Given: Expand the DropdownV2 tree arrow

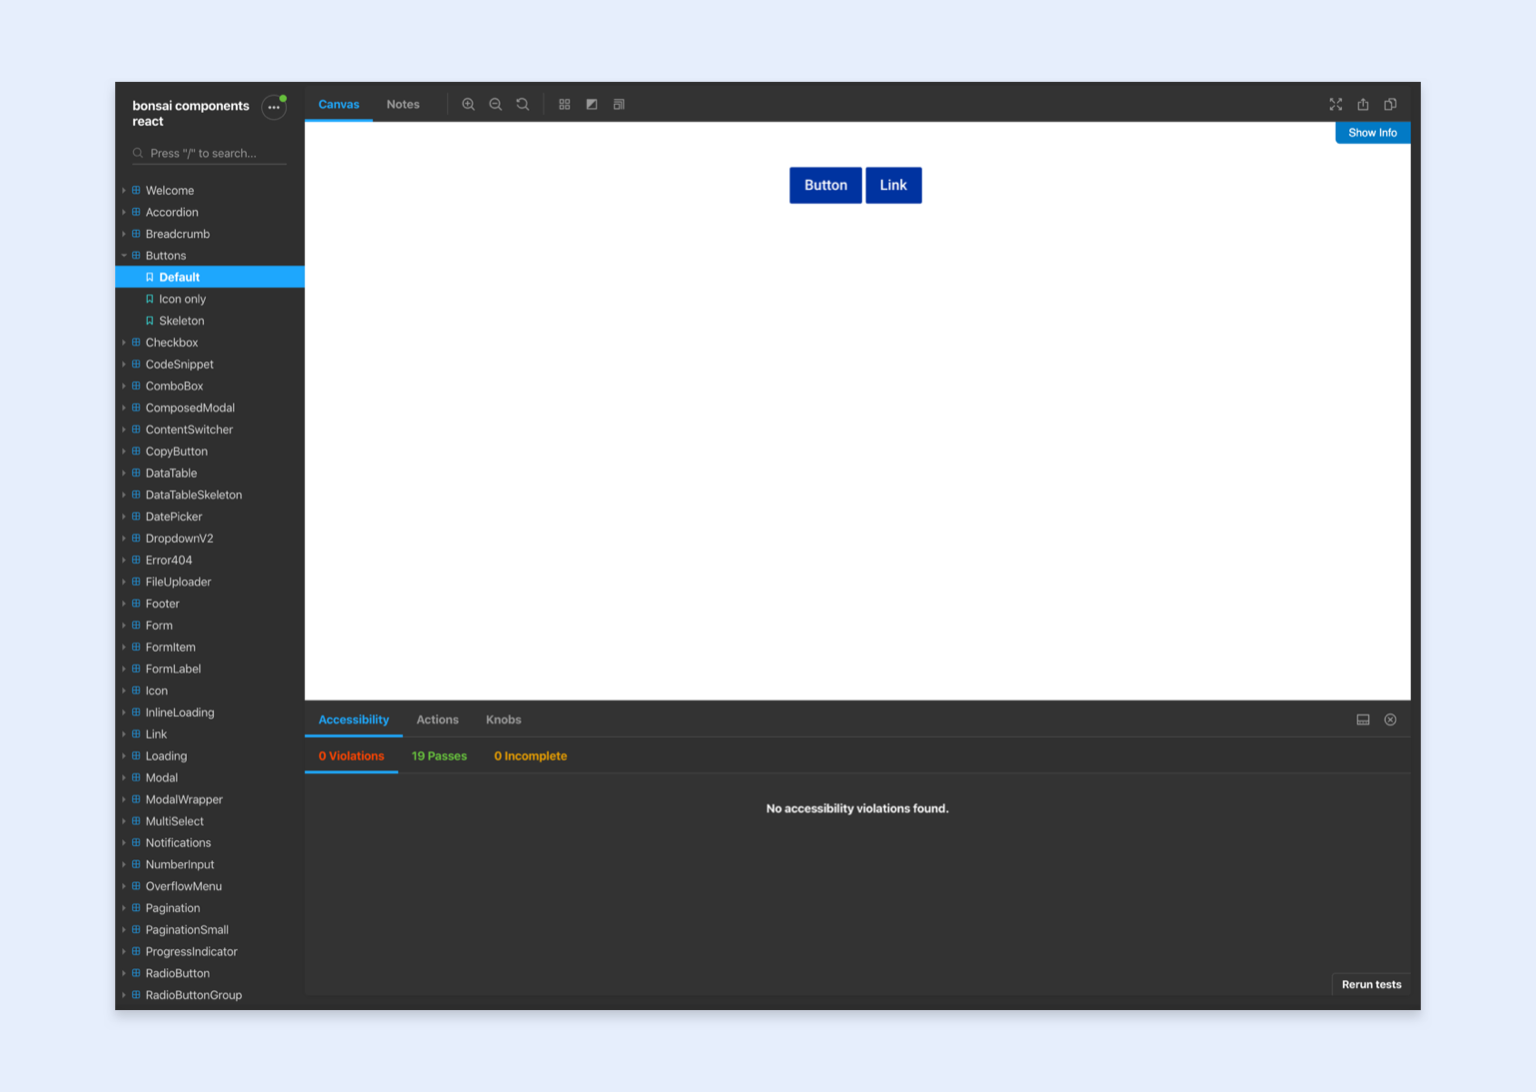Looking at the screenshot, I should click(x=124, y=538).
